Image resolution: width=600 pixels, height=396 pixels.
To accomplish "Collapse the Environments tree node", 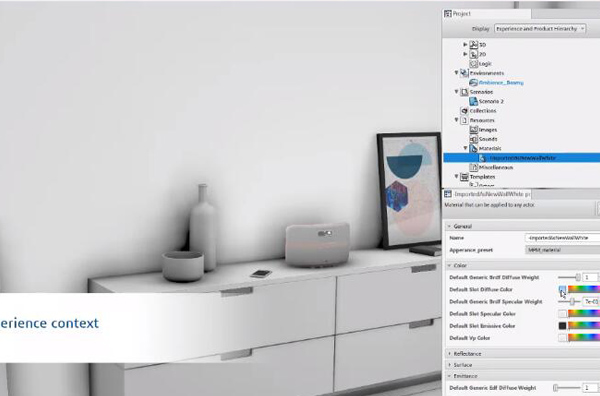I will pos(457,73).
